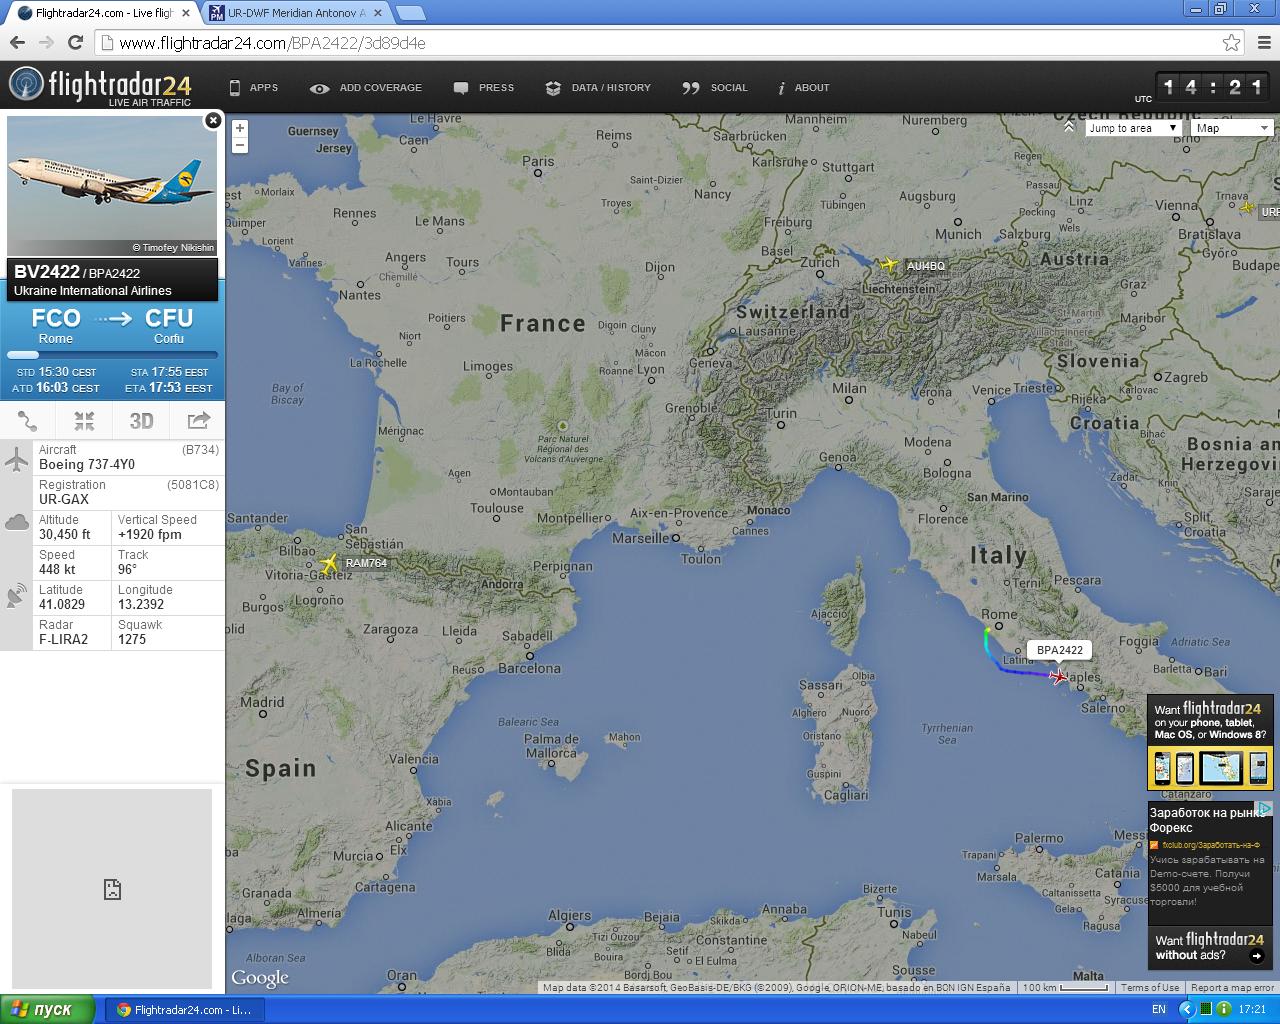Viewport: 1280px width, 1024px height.
Task: Zoom in the map with plus button
Action: point(240,128)
